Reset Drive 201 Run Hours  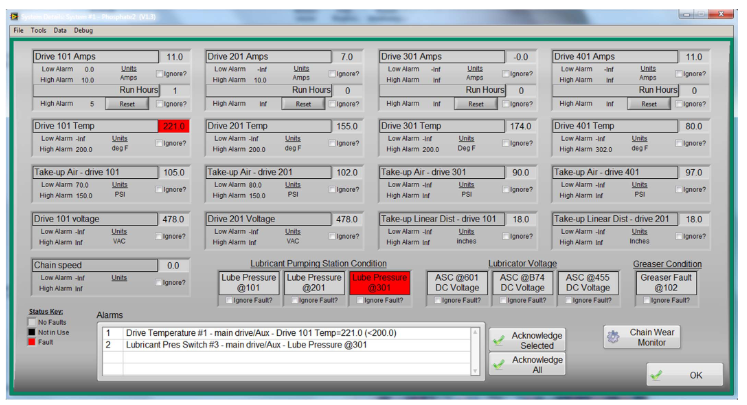click(303, 104)
